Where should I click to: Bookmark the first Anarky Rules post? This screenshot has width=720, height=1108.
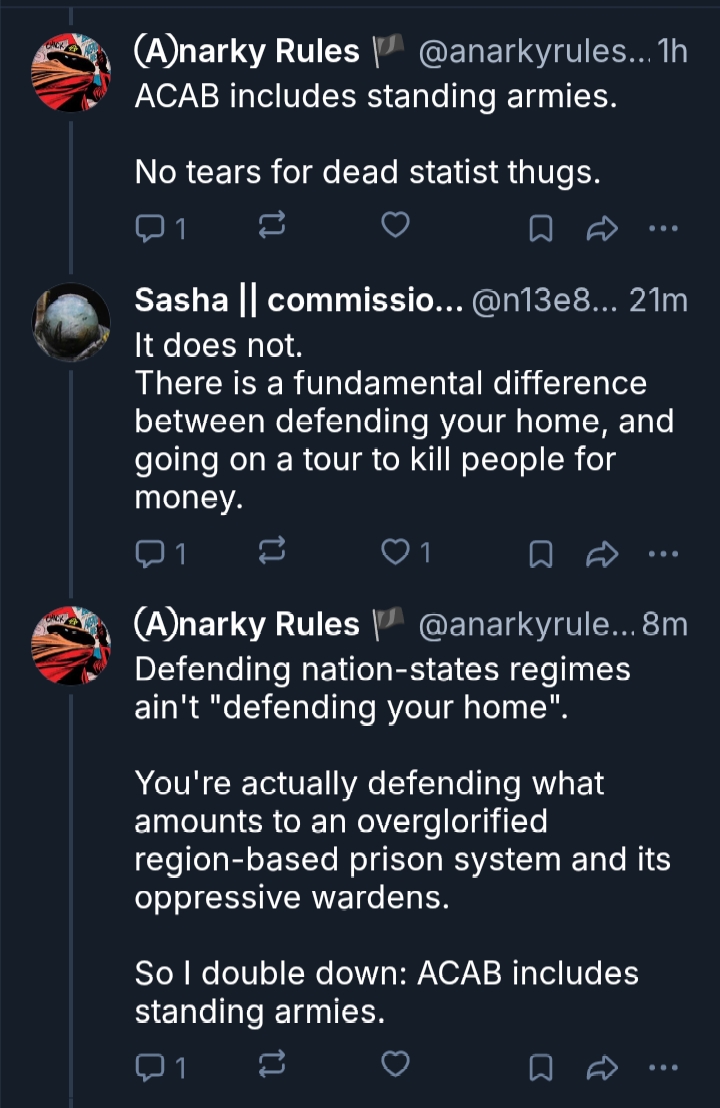point(540,229)
